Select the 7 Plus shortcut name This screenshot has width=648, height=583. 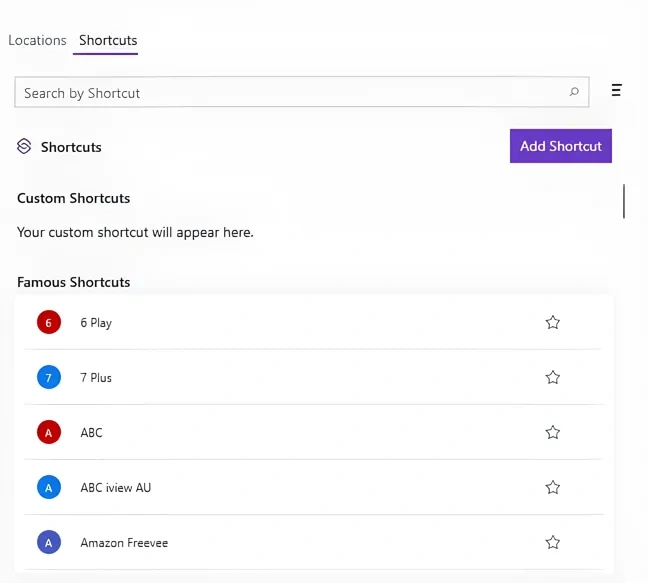(96, 378)
